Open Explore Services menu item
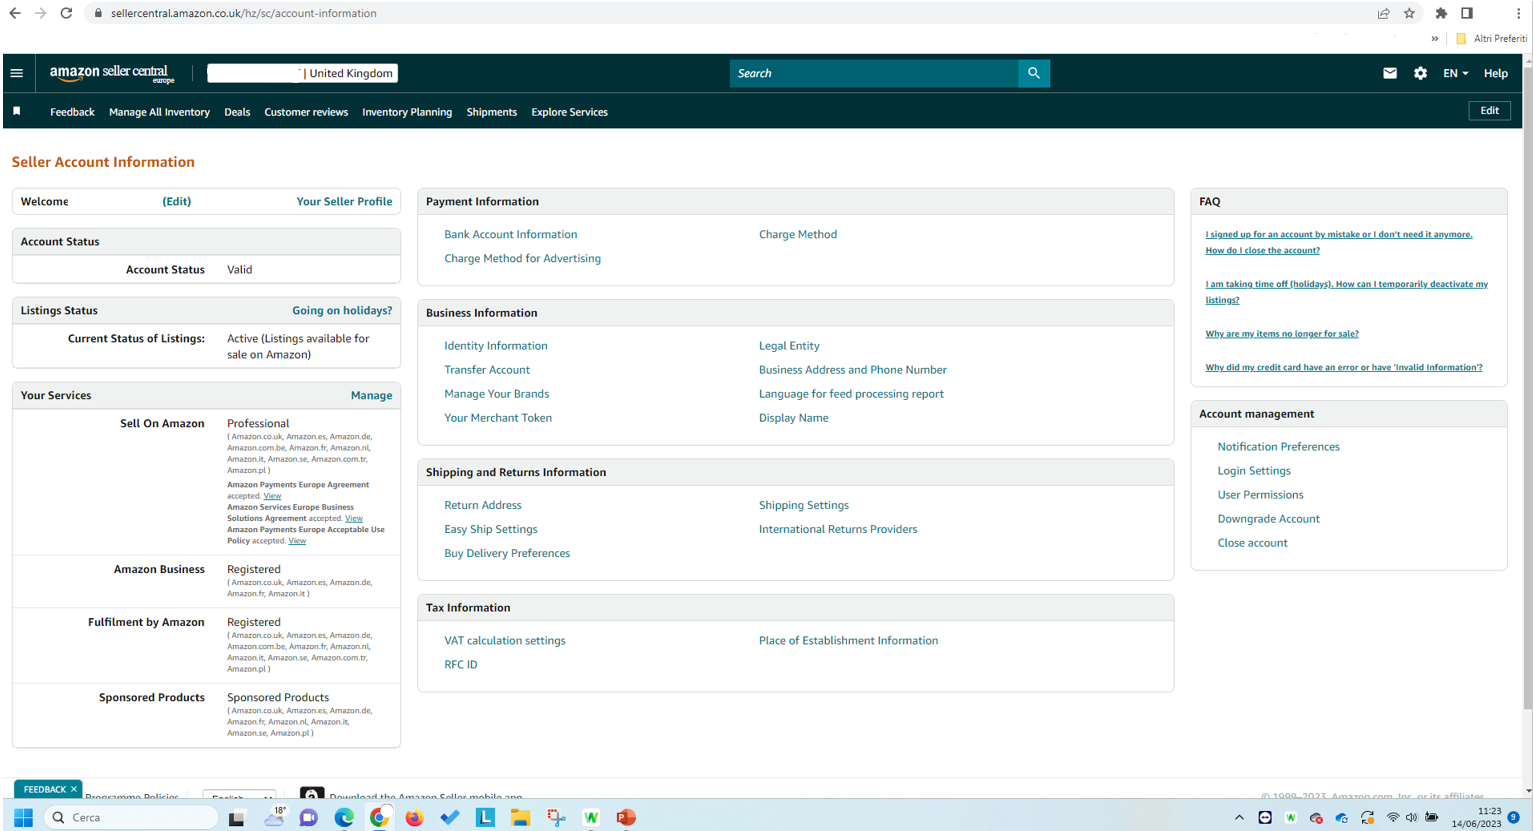This screenshot has width=1533, height=831. (x=569, y=112)
